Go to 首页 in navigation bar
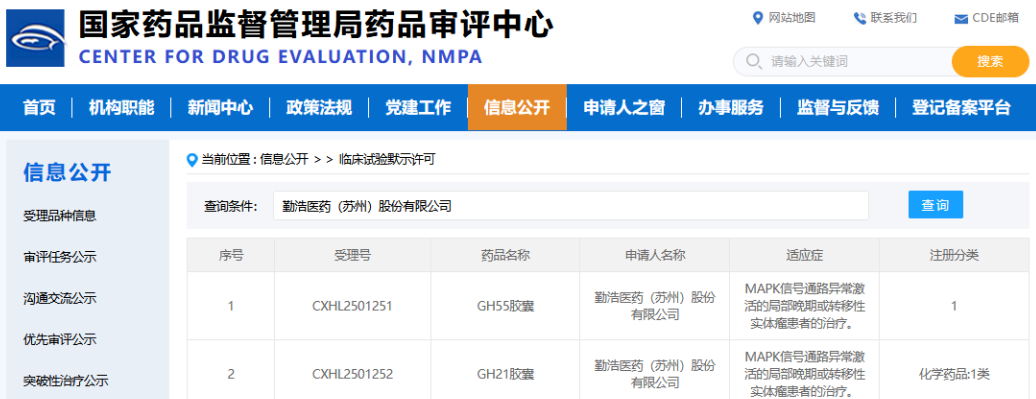The image size is (1036, 399). click(x=39, y=108)
